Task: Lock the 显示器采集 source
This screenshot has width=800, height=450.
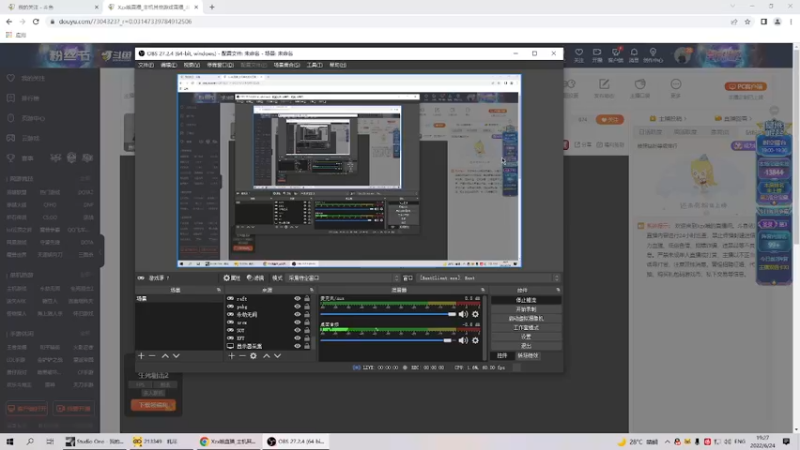Action: pos(307,346)
